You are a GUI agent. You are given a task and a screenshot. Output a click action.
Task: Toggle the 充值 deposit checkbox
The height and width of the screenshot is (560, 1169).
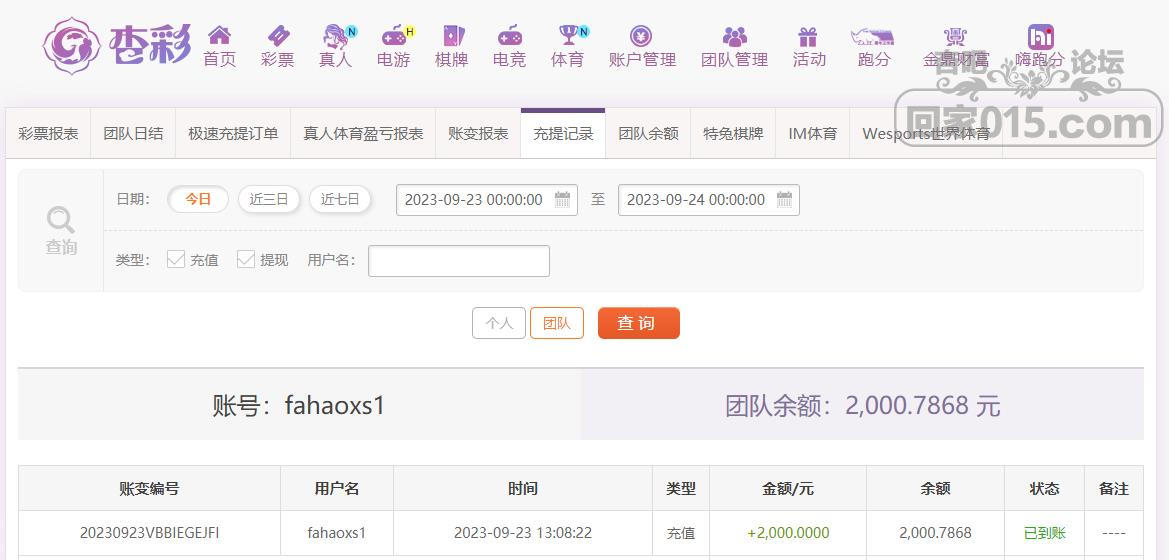click(x=176, y=259)
